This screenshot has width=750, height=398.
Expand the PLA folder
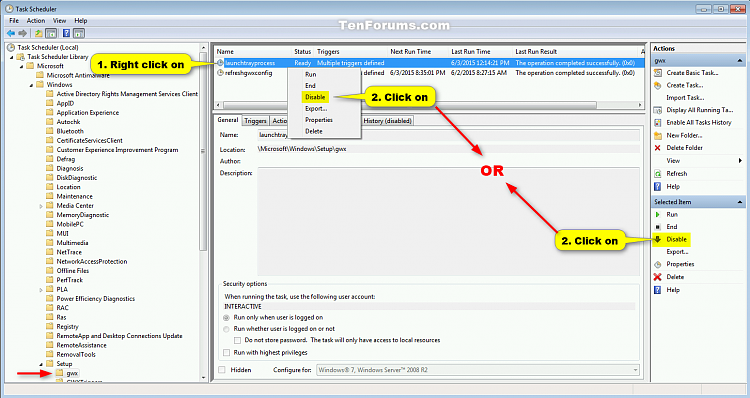pos(41,290)
